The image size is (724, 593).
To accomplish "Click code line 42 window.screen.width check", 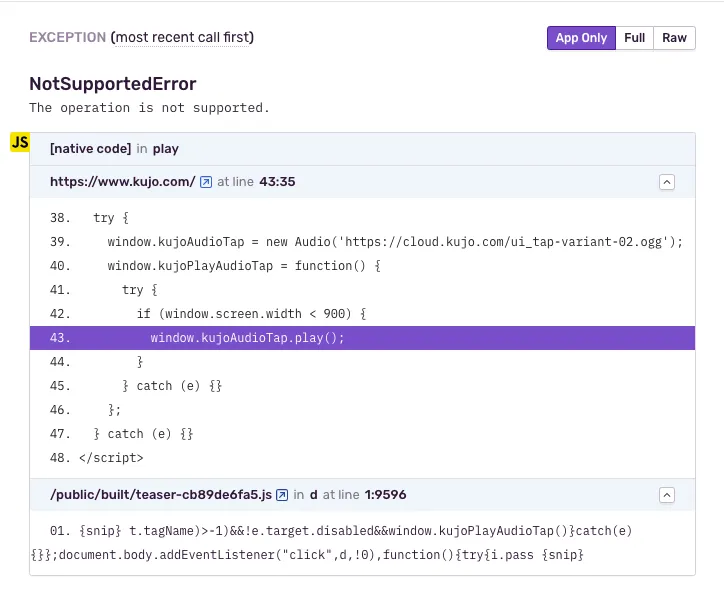I will pyautogui.click(x=251, y=314).
